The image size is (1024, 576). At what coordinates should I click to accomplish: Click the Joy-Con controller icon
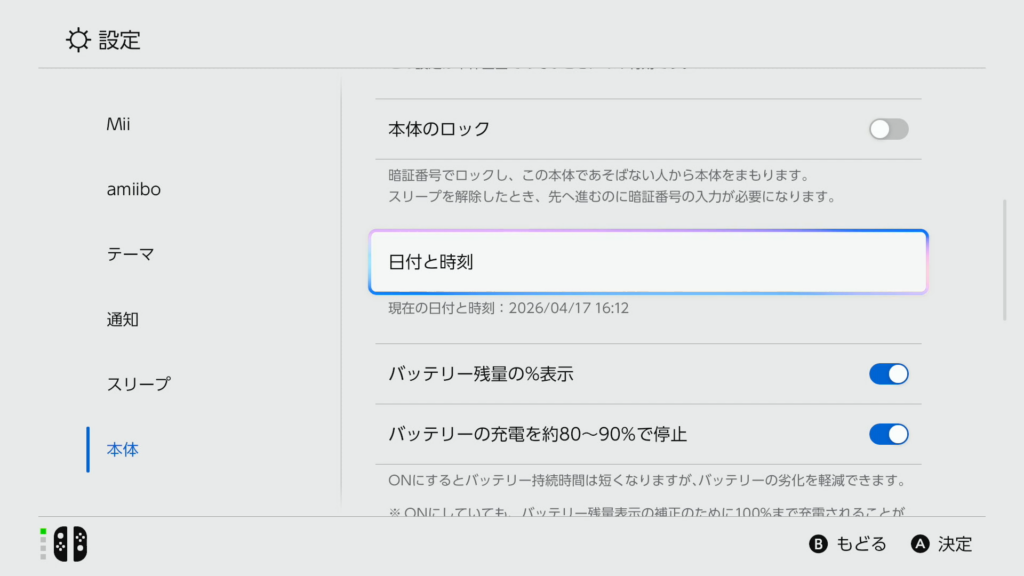click(x=70, y=543)
